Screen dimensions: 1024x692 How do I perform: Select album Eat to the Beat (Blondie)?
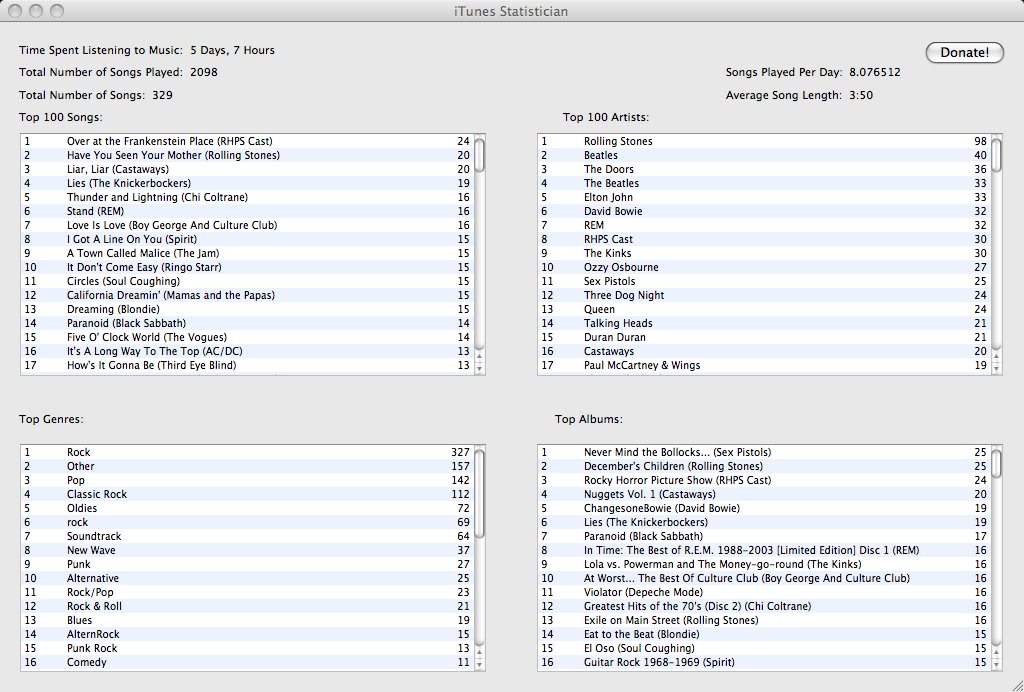point(765,635)
